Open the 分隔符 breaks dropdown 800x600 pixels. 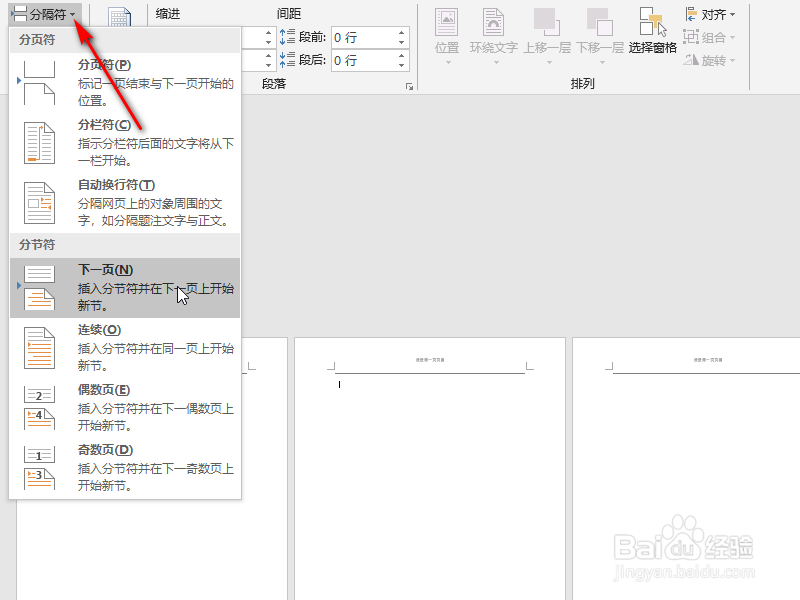click(44, 14)
